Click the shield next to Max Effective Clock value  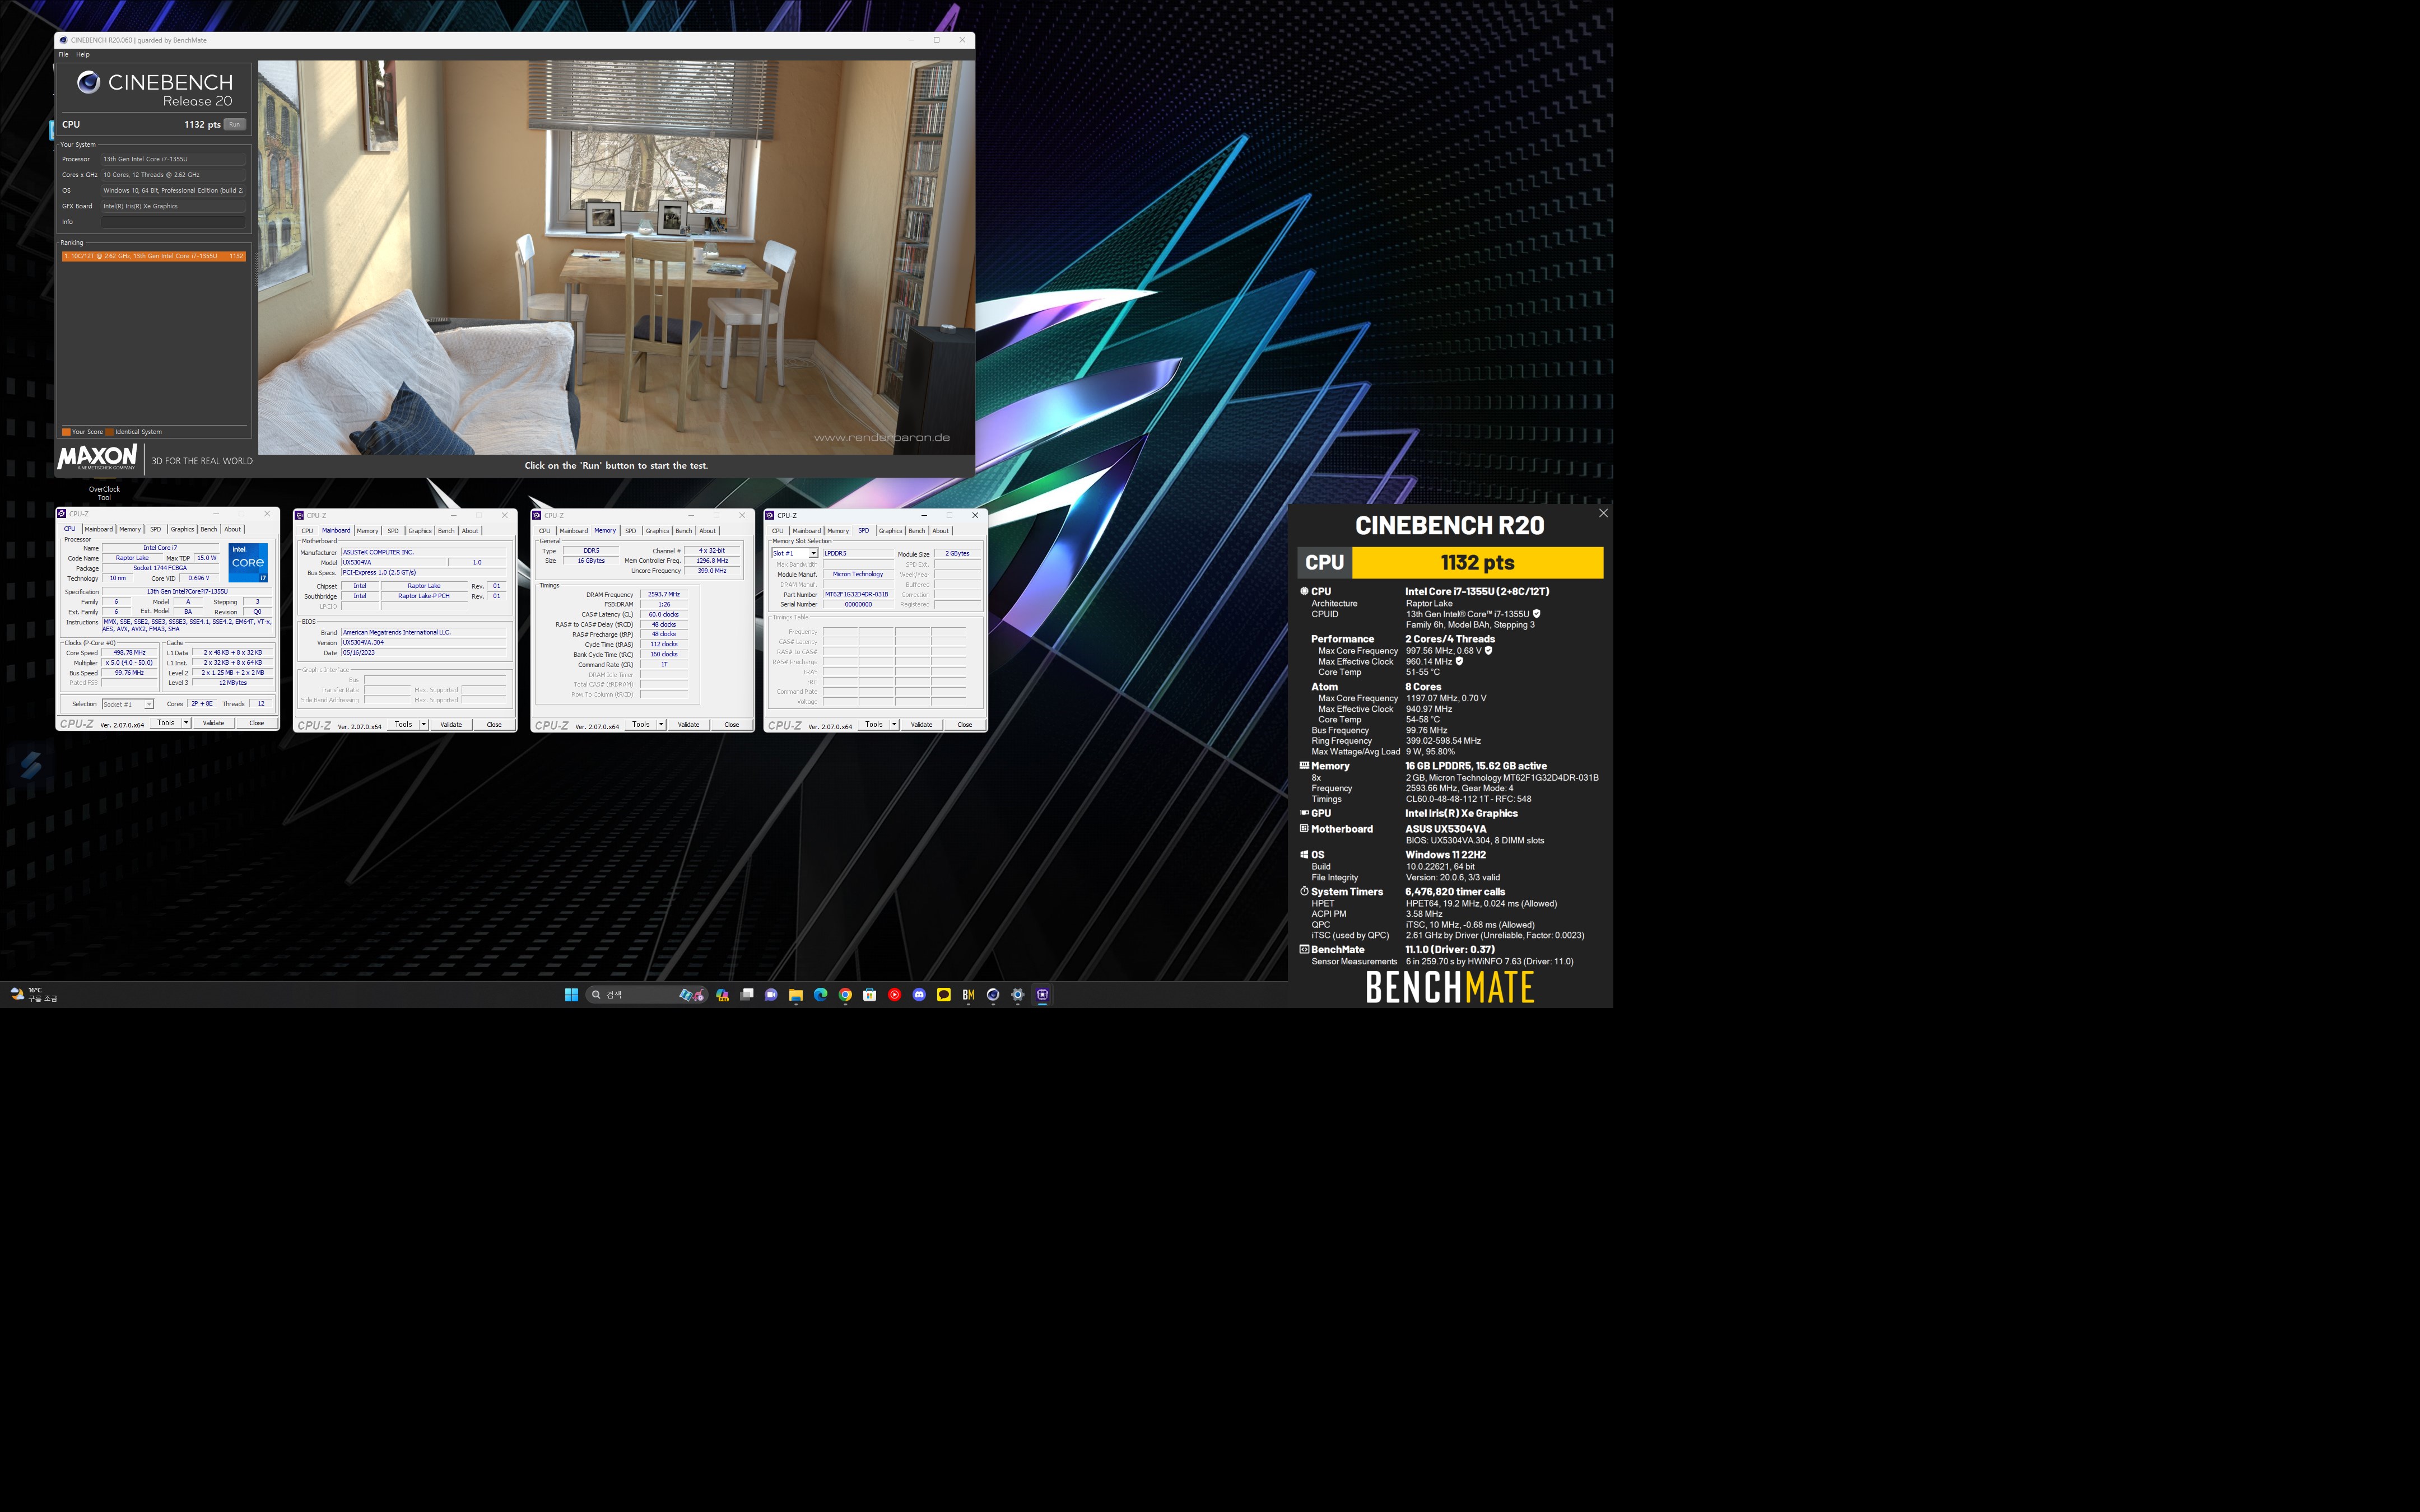click(1459, 661)
